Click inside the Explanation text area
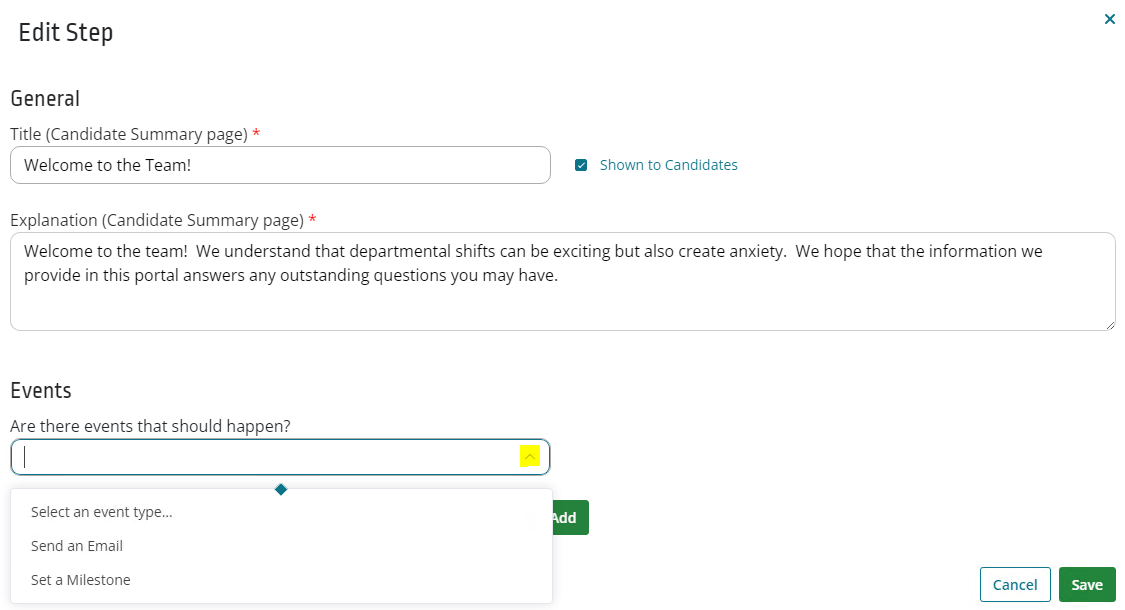 click(x=562, y=281)
